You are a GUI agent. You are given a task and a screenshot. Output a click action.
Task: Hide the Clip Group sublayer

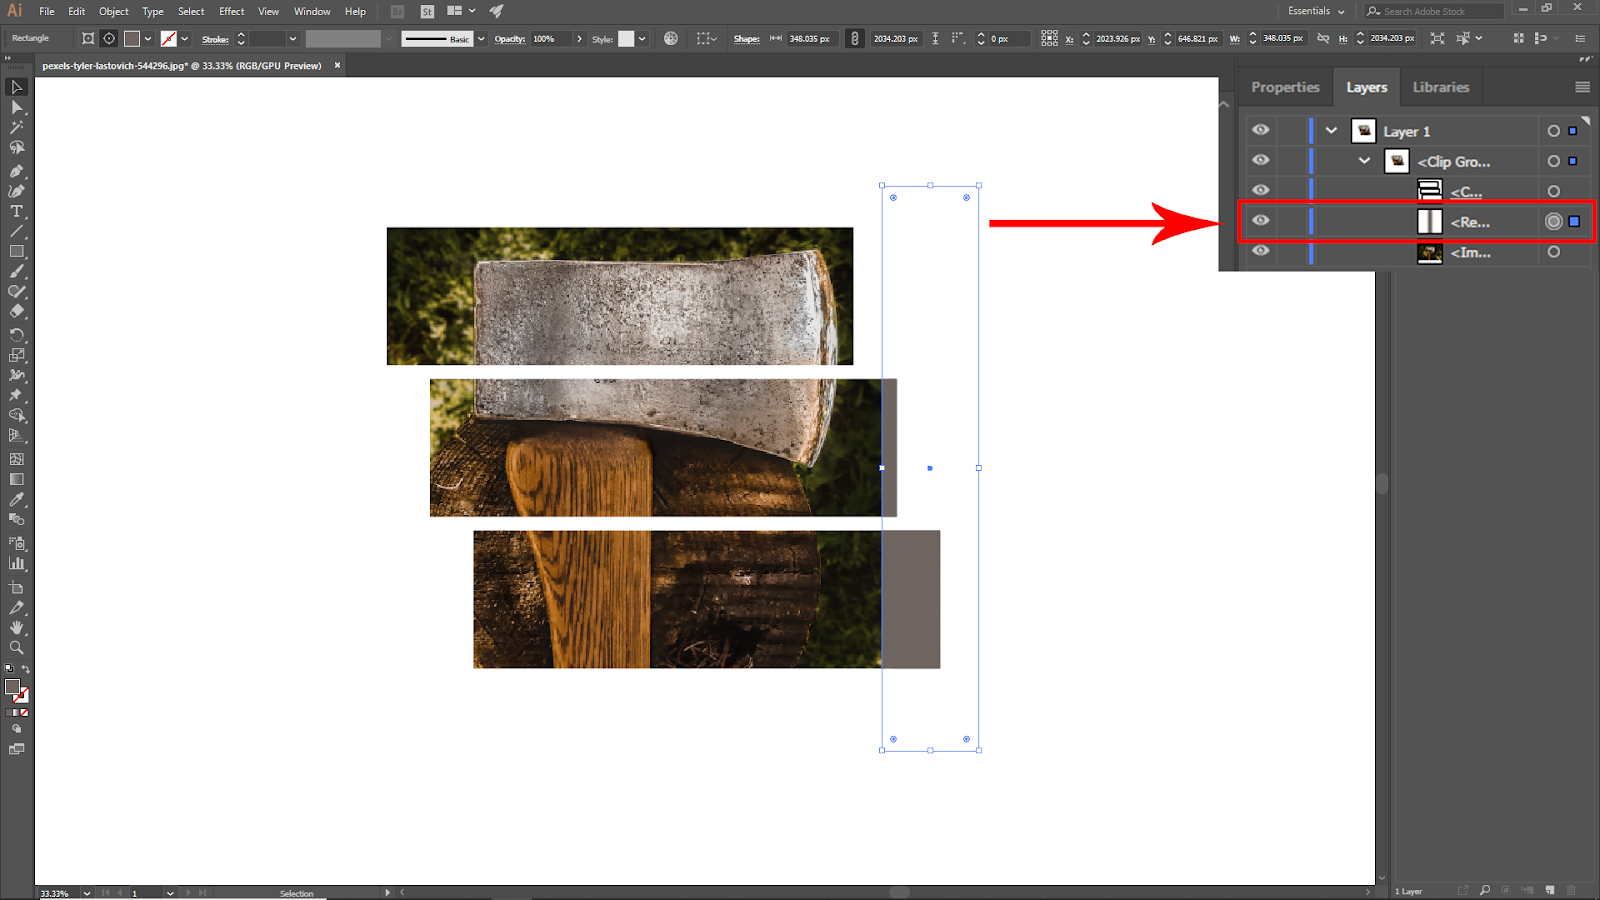pyautogui.click(x=1261, y=160)
